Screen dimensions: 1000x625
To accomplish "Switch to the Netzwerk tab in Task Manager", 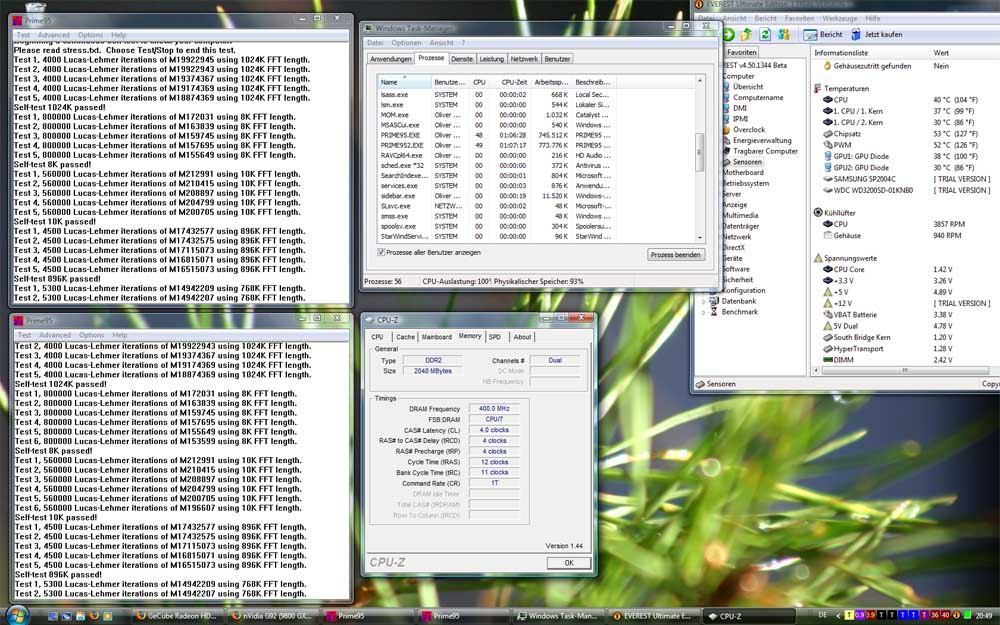I will click(524, 59).
